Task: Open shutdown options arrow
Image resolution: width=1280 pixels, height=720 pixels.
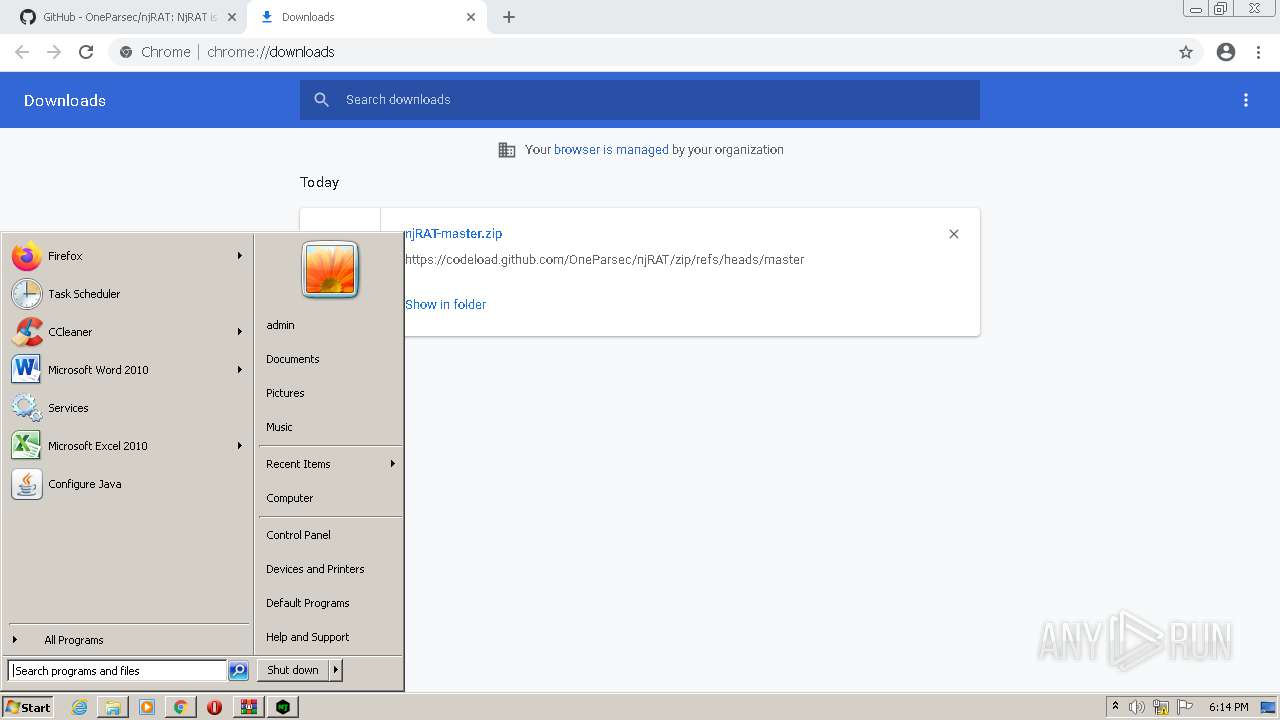Action: [x=336, y=670]
